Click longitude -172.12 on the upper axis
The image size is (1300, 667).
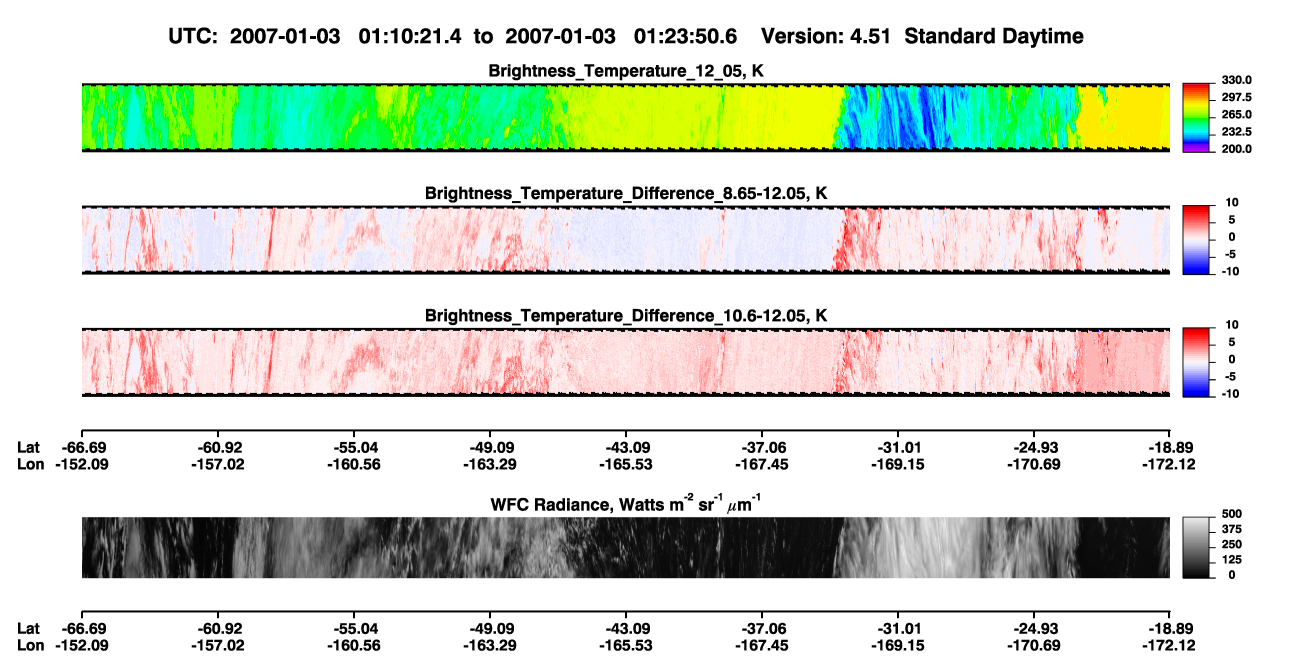[1170, 464]
